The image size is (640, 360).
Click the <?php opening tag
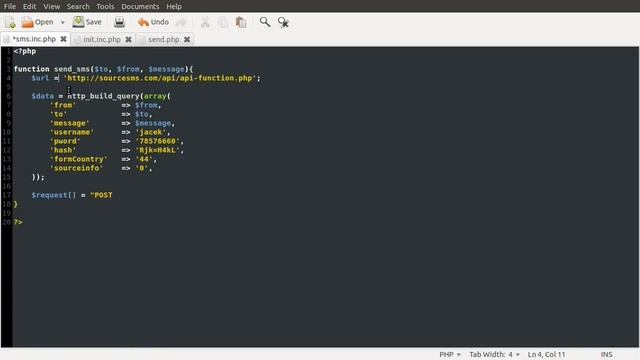pyautogui.click(x=25, y=51)
